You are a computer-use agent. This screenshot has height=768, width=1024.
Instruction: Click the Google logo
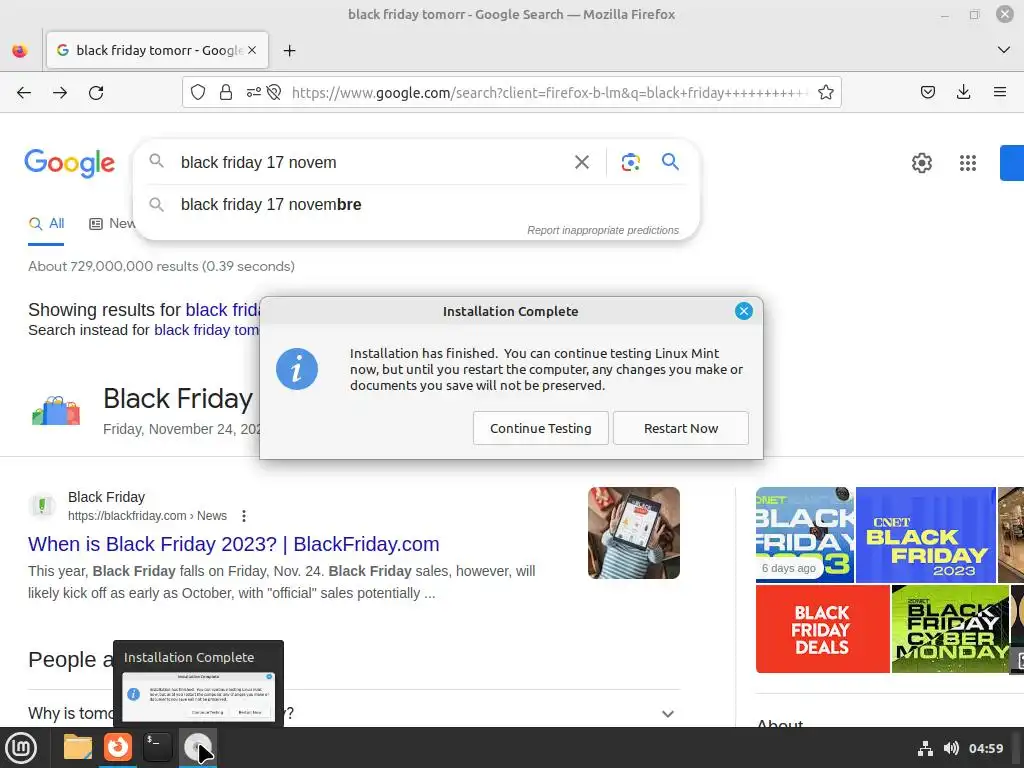pos(69,163)
